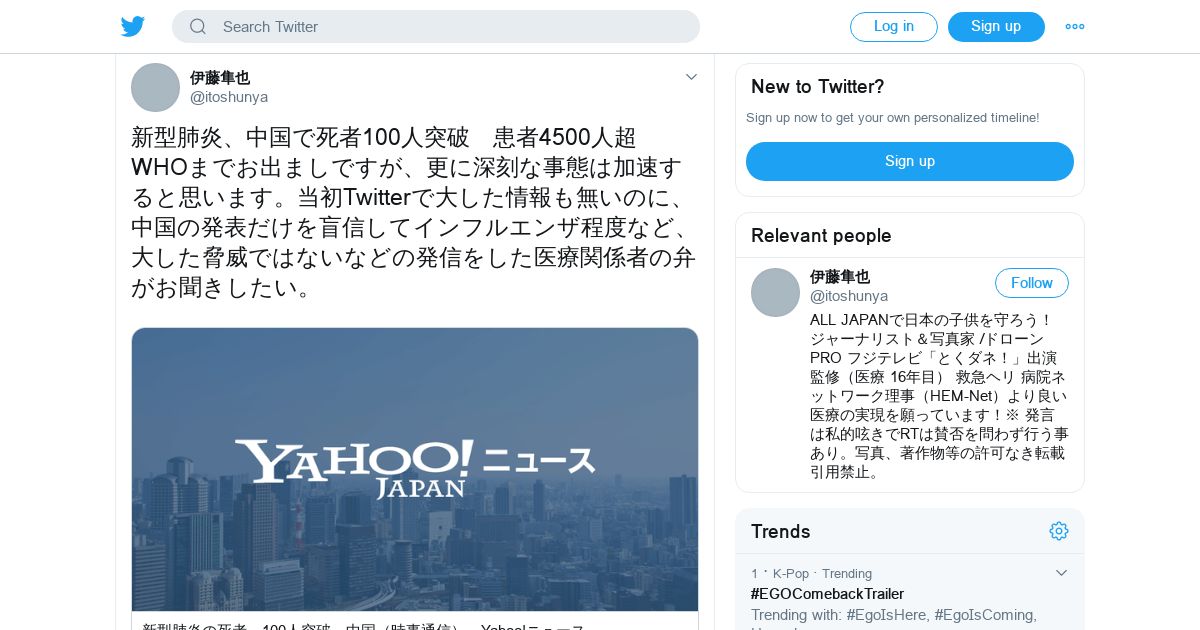The width and height of the screenshot is (1200, 630).
Task: Click Sign up in New to Twitter panel
Action: click(x=910, y=161)
